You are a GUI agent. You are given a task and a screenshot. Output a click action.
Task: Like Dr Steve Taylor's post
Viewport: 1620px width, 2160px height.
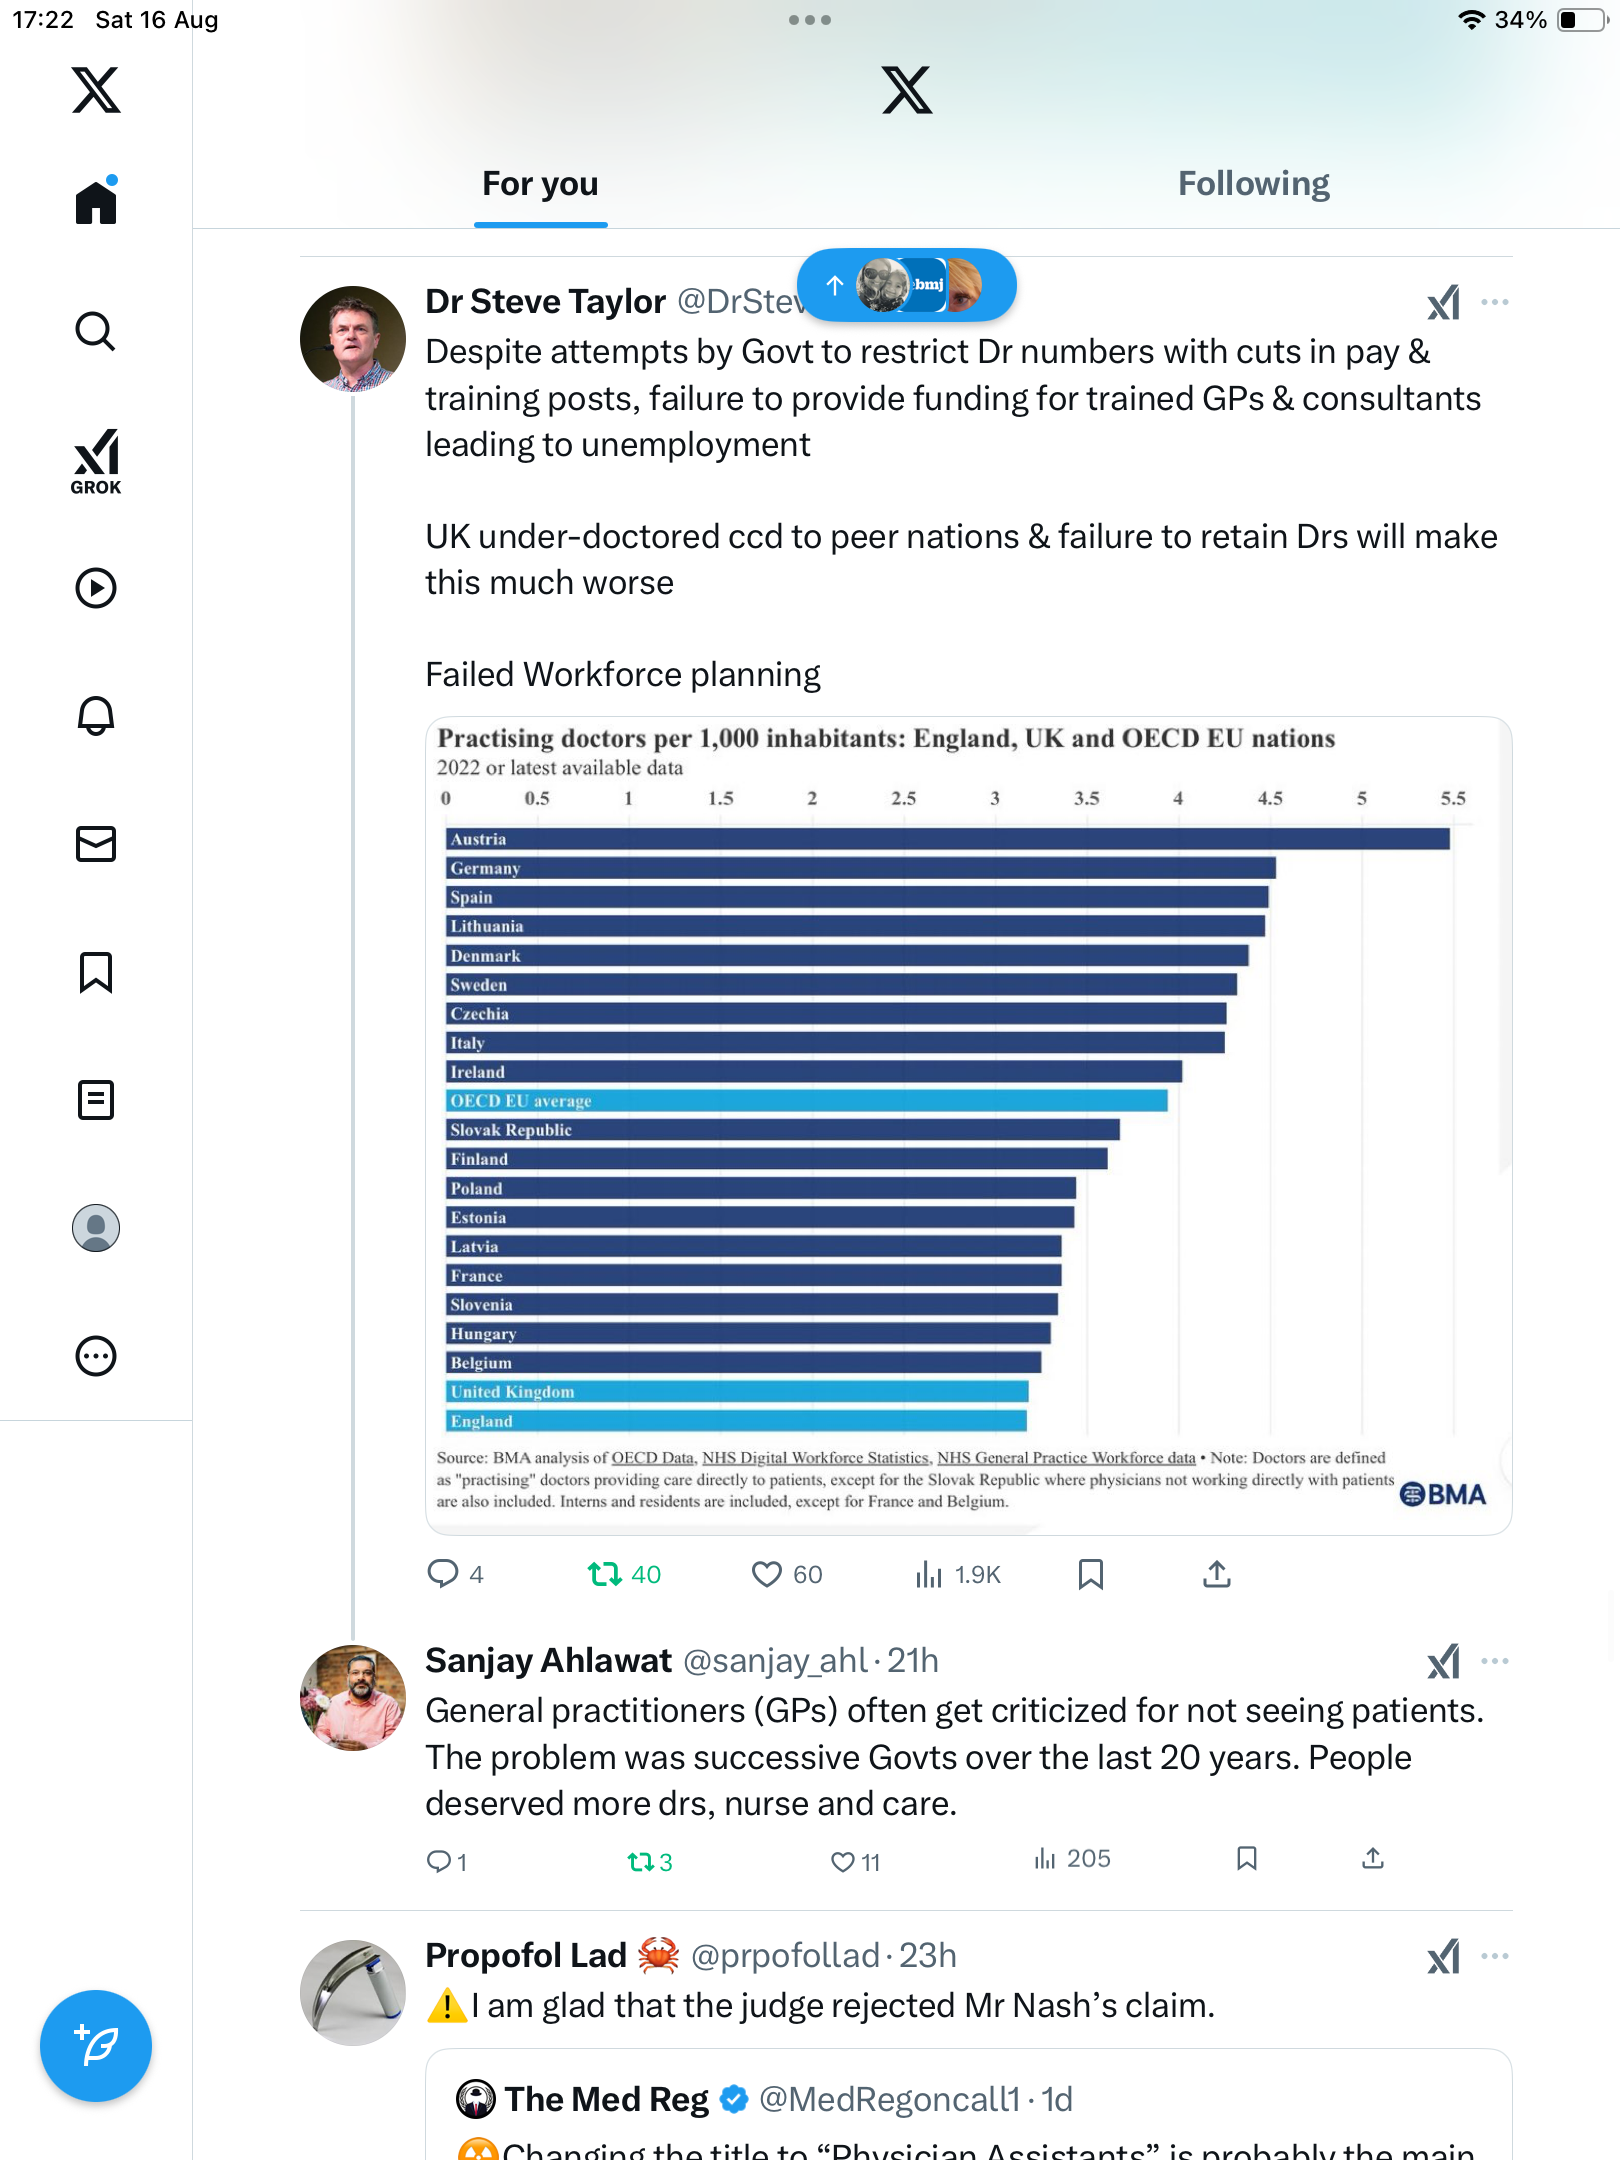[x=767, y=1575]
